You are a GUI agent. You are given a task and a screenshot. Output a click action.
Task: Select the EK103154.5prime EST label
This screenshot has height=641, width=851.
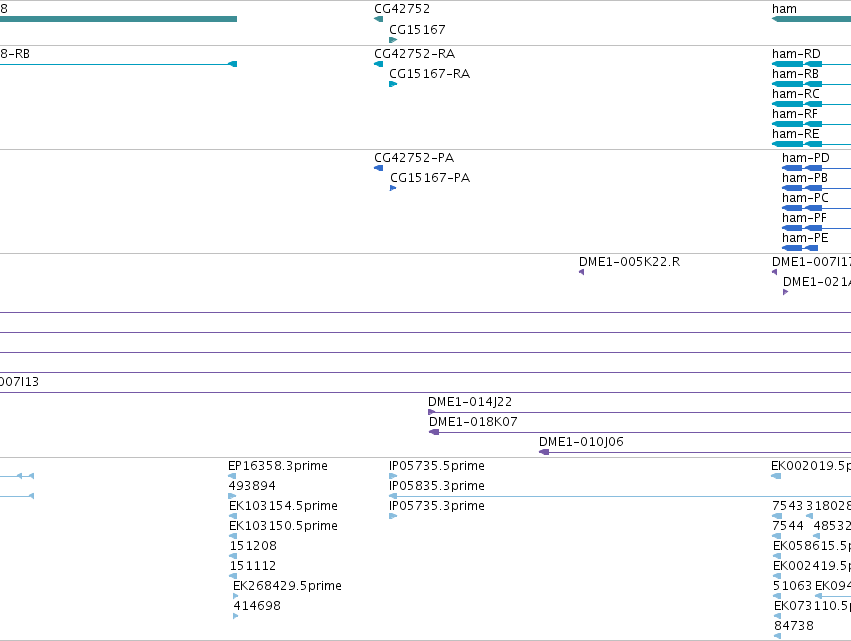[x=283, y=506]
